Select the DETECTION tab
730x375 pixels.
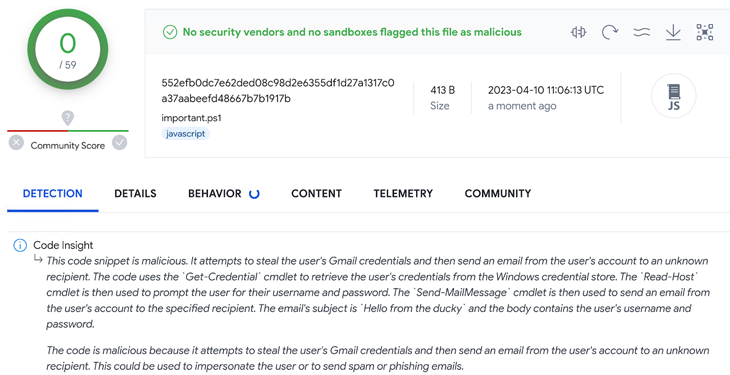pos(53,193)
